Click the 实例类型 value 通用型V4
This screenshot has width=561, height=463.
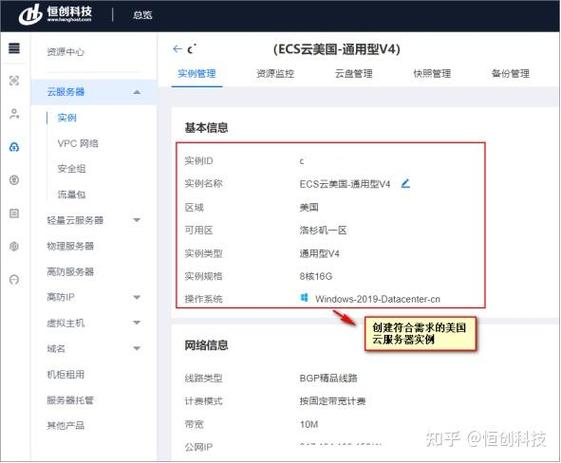[319, 253]
